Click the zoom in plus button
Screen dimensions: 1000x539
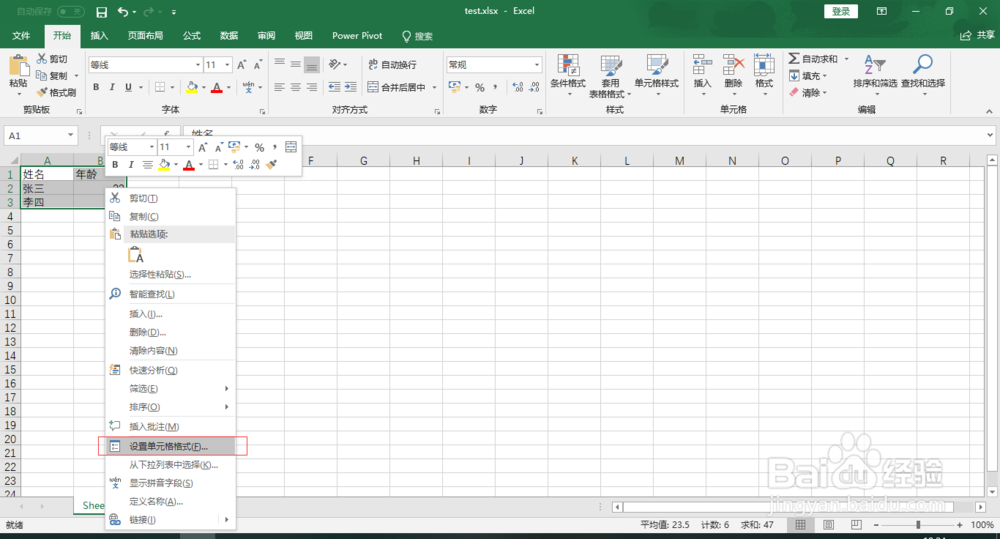[960, 525]
